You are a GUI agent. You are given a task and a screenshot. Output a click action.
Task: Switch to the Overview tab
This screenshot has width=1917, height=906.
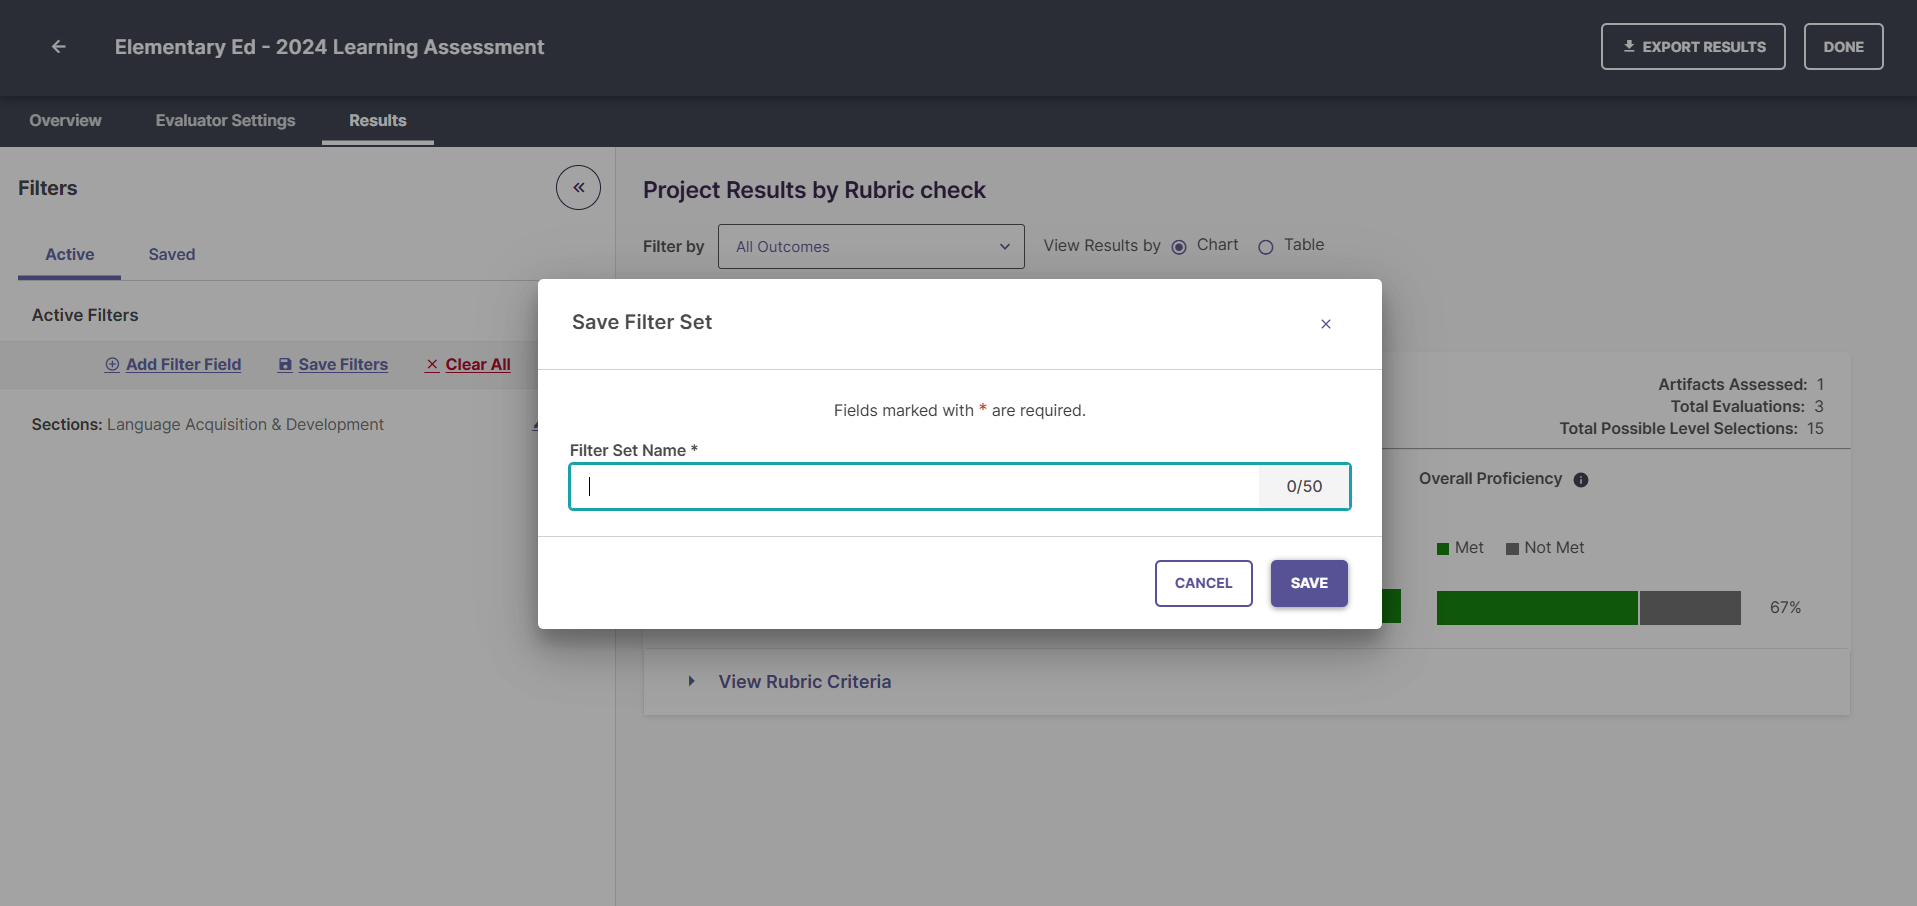point(66,120)
